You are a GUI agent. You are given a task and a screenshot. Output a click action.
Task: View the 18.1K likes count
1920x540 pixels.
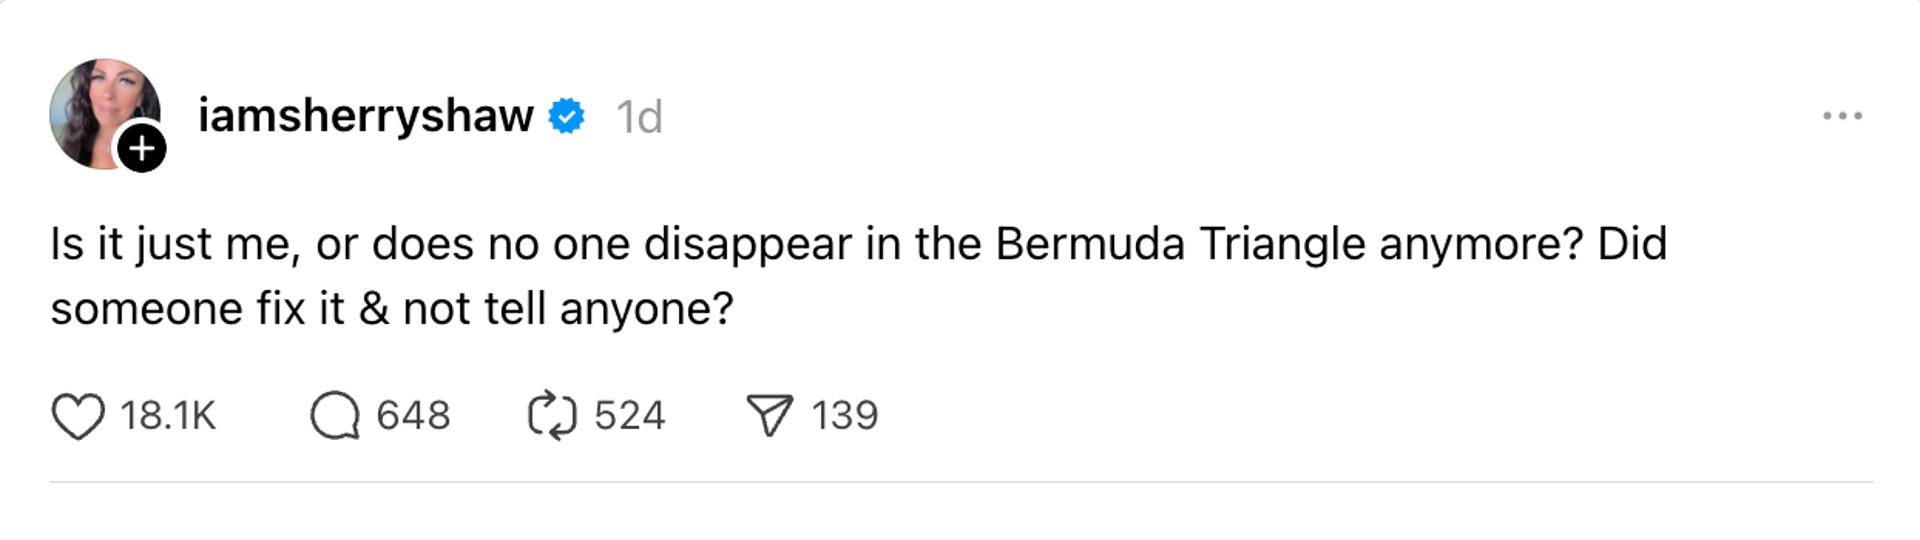click(x=168, y=415)
